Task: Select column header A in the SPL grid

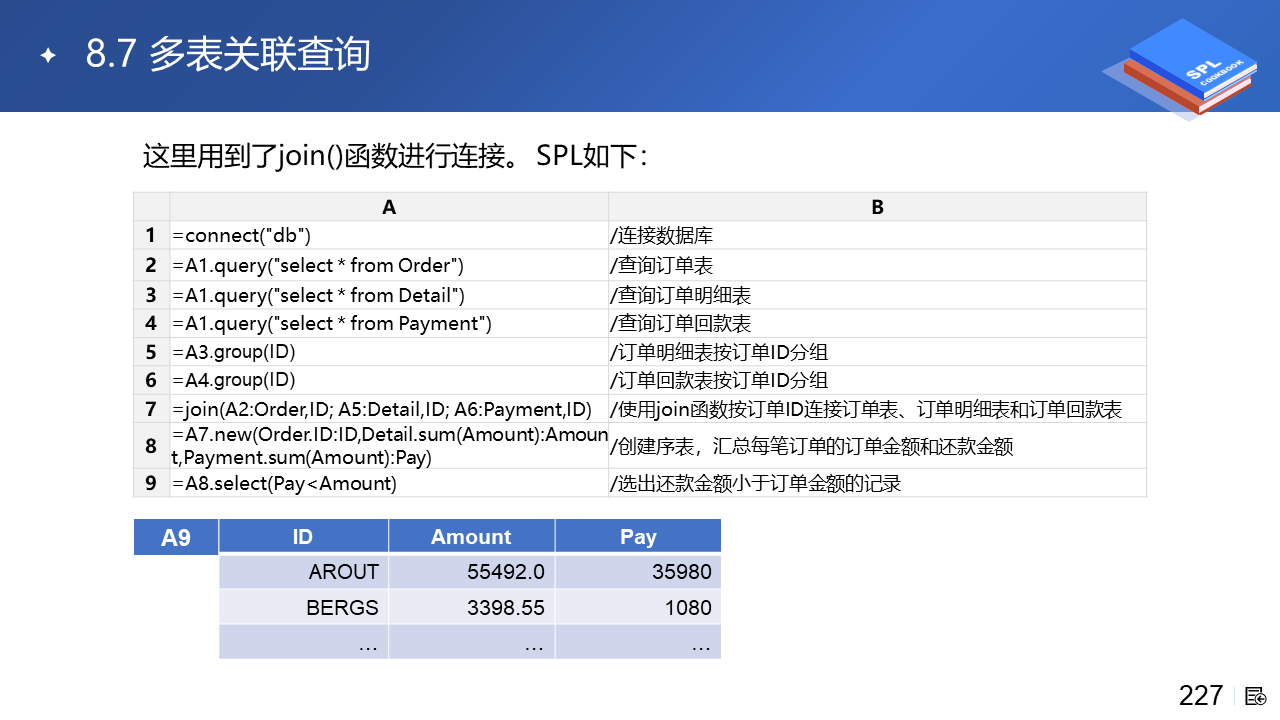Action: pyautogui.click(x=389, y=207)
